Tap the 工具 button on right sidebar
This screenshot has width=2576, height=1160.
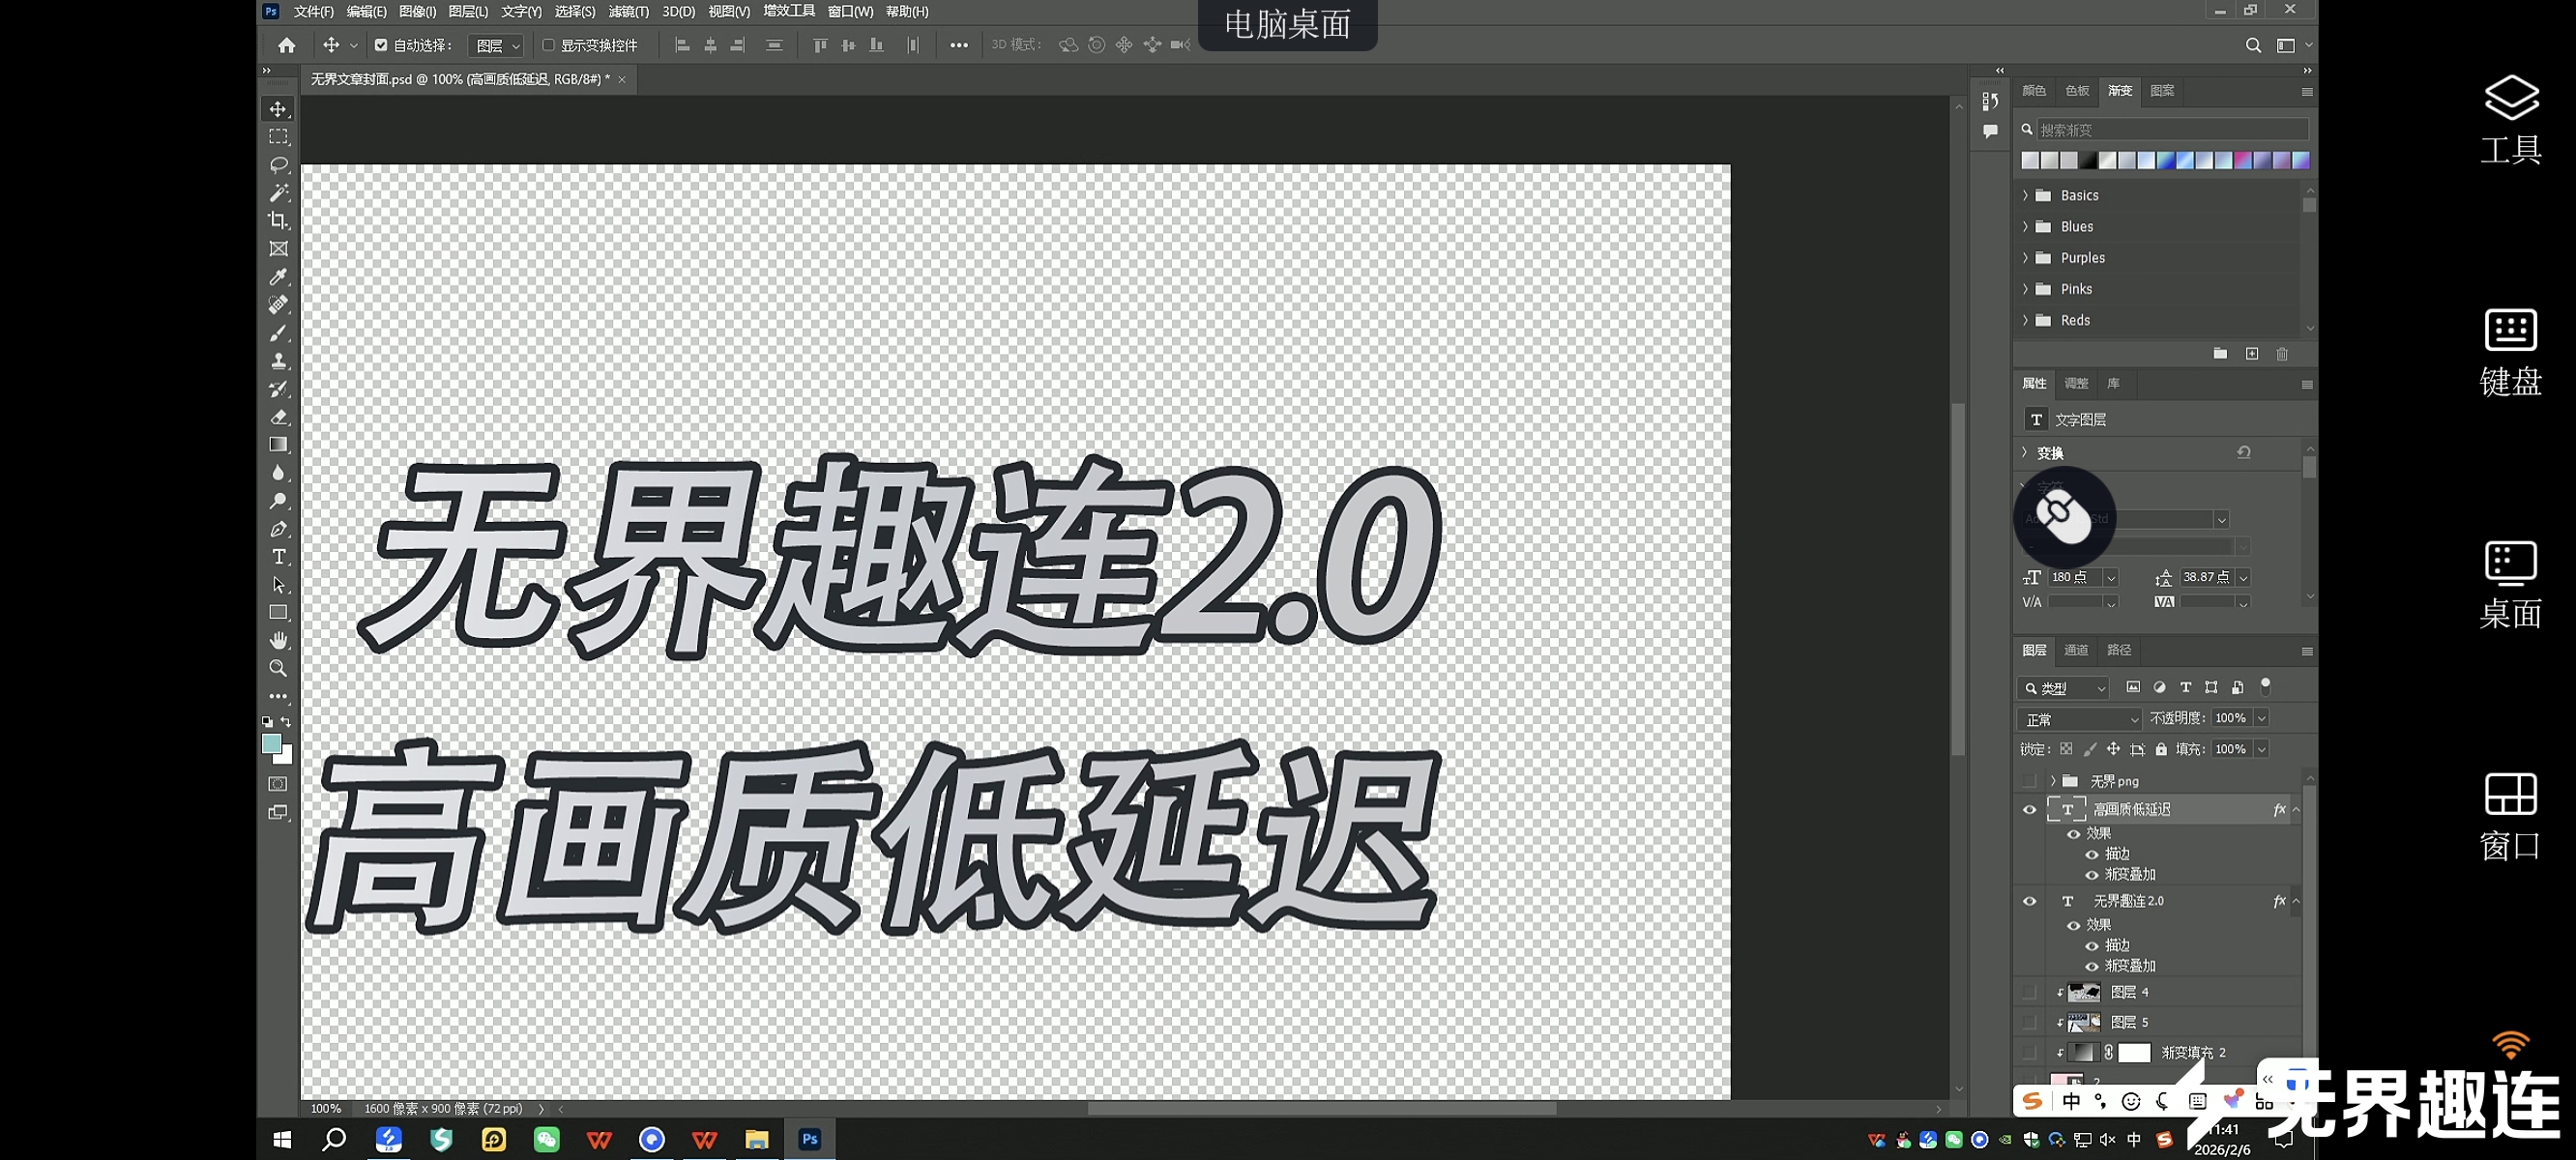(2511, 119)
